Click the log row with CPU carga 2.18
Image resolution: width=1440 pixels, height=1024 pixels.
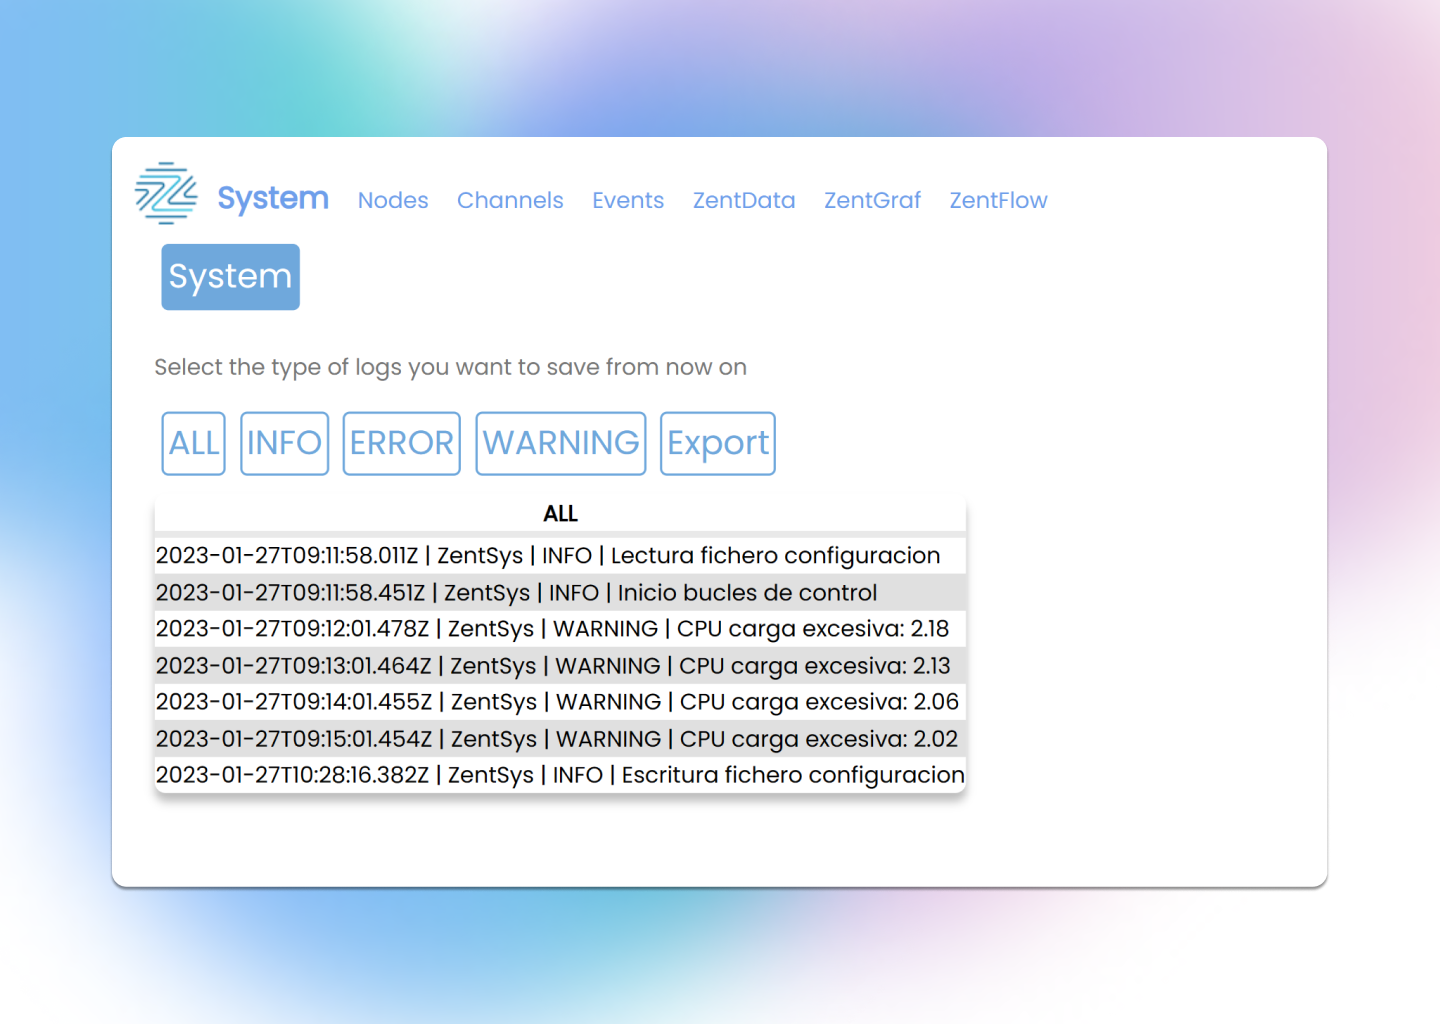(560, 629)
